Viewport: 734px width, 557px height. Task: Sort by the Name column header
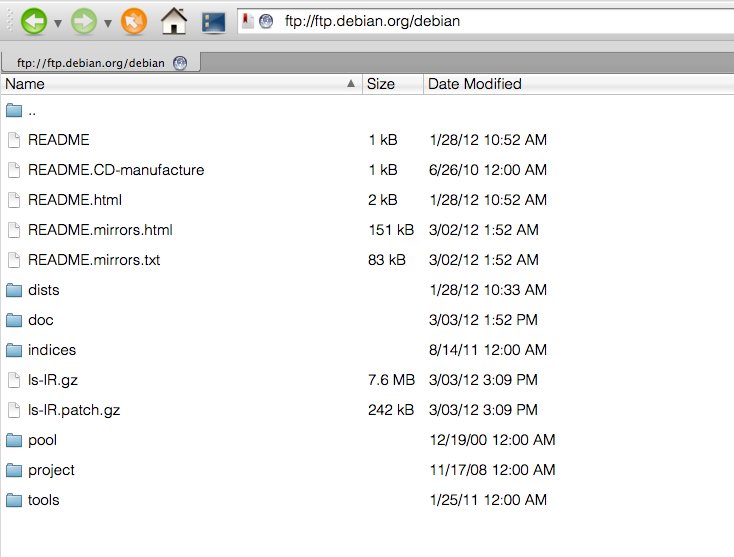pos(182,84)
